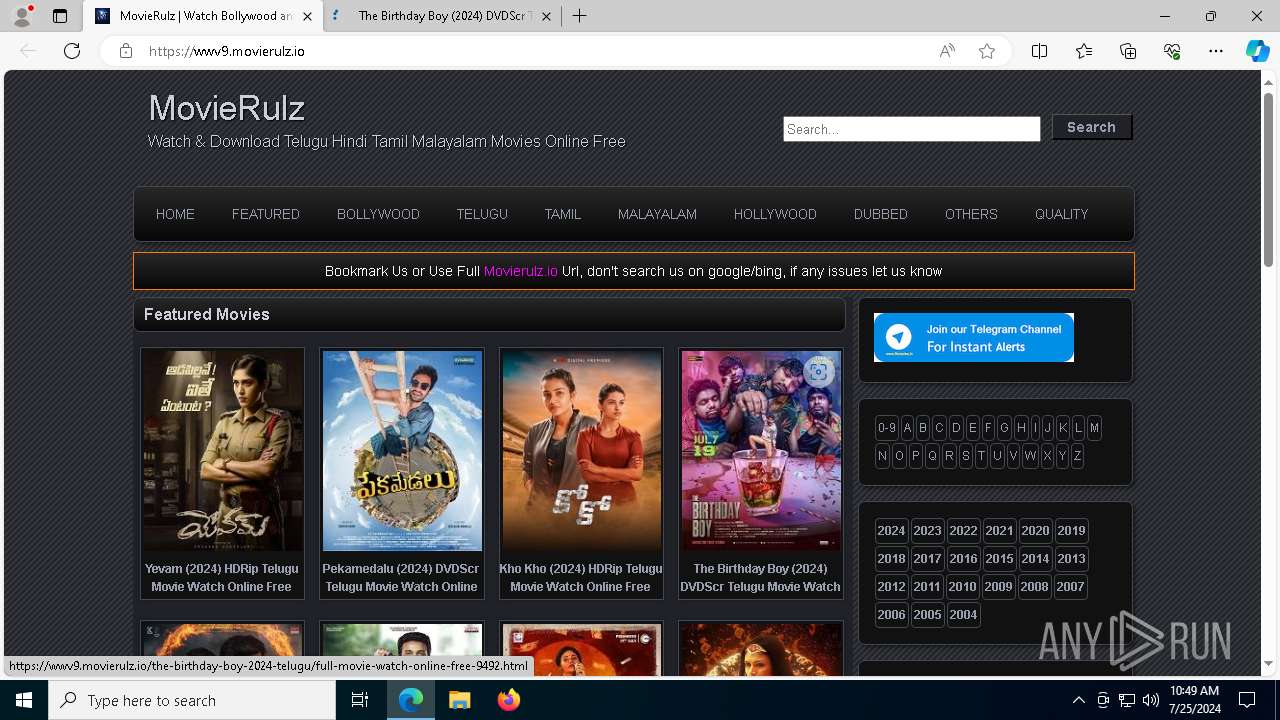This screenshot has width=1280, height=720.
Task: Open the QUALITY menu
Action: coord(1061,214)
